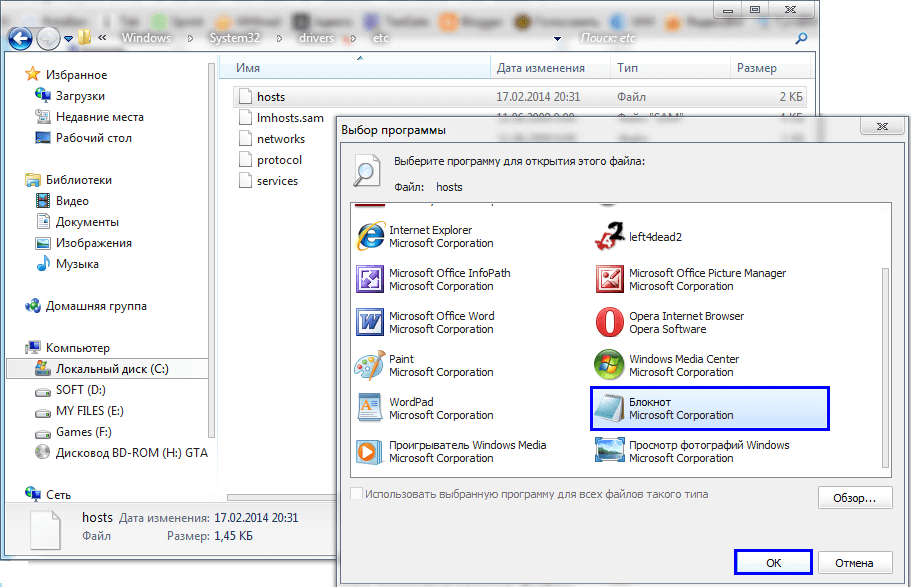Click the file list horizontal scrollbar
Image resolution: width=911 pixels, height=587 pixels.
282,497
